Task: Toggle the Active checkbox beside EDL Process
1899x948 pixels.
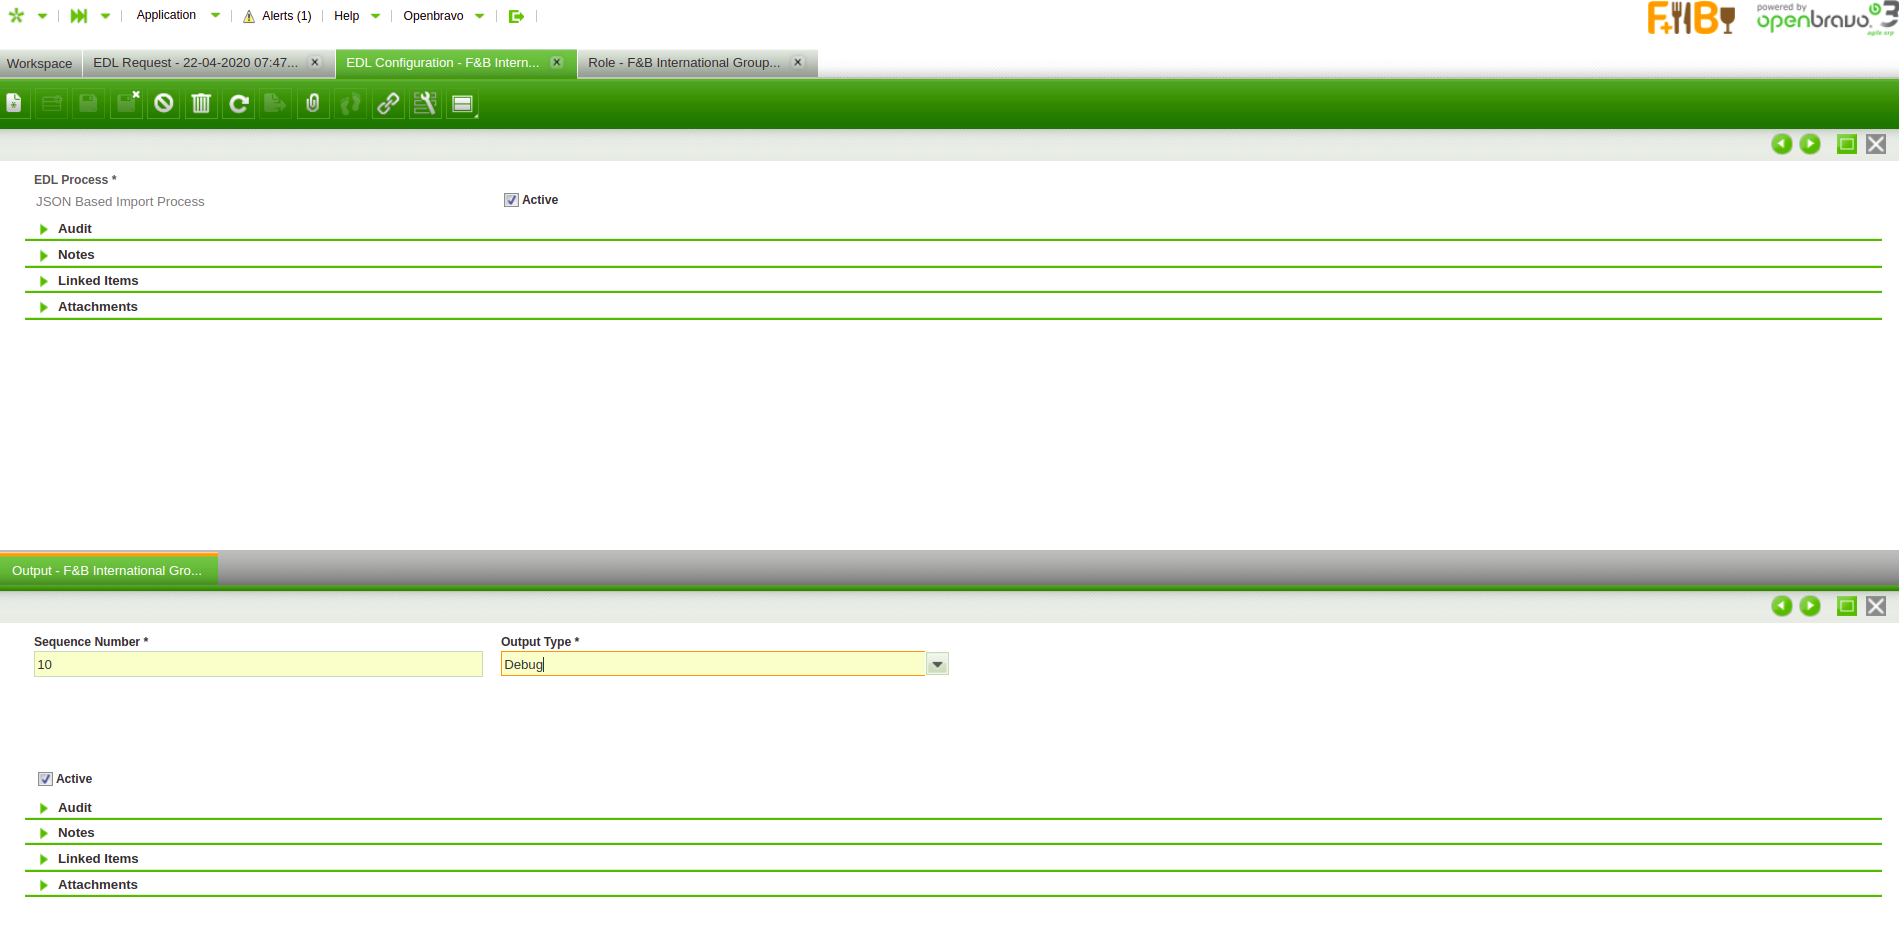Action: pos(511,200)
